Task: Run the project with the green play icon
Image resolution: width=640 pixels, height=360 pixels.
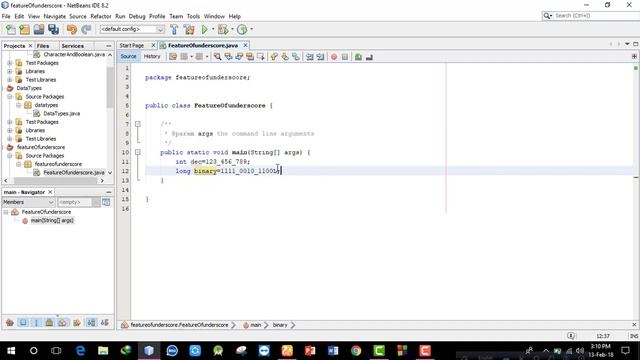Action: (x=204, y=29)
